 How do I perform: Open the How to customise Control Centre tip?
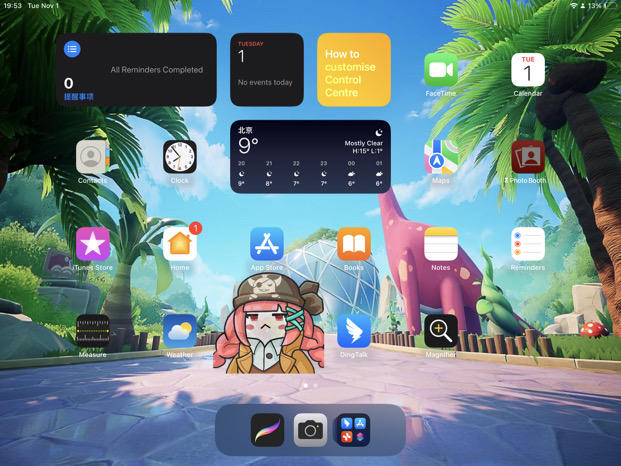tap(354, 70)
